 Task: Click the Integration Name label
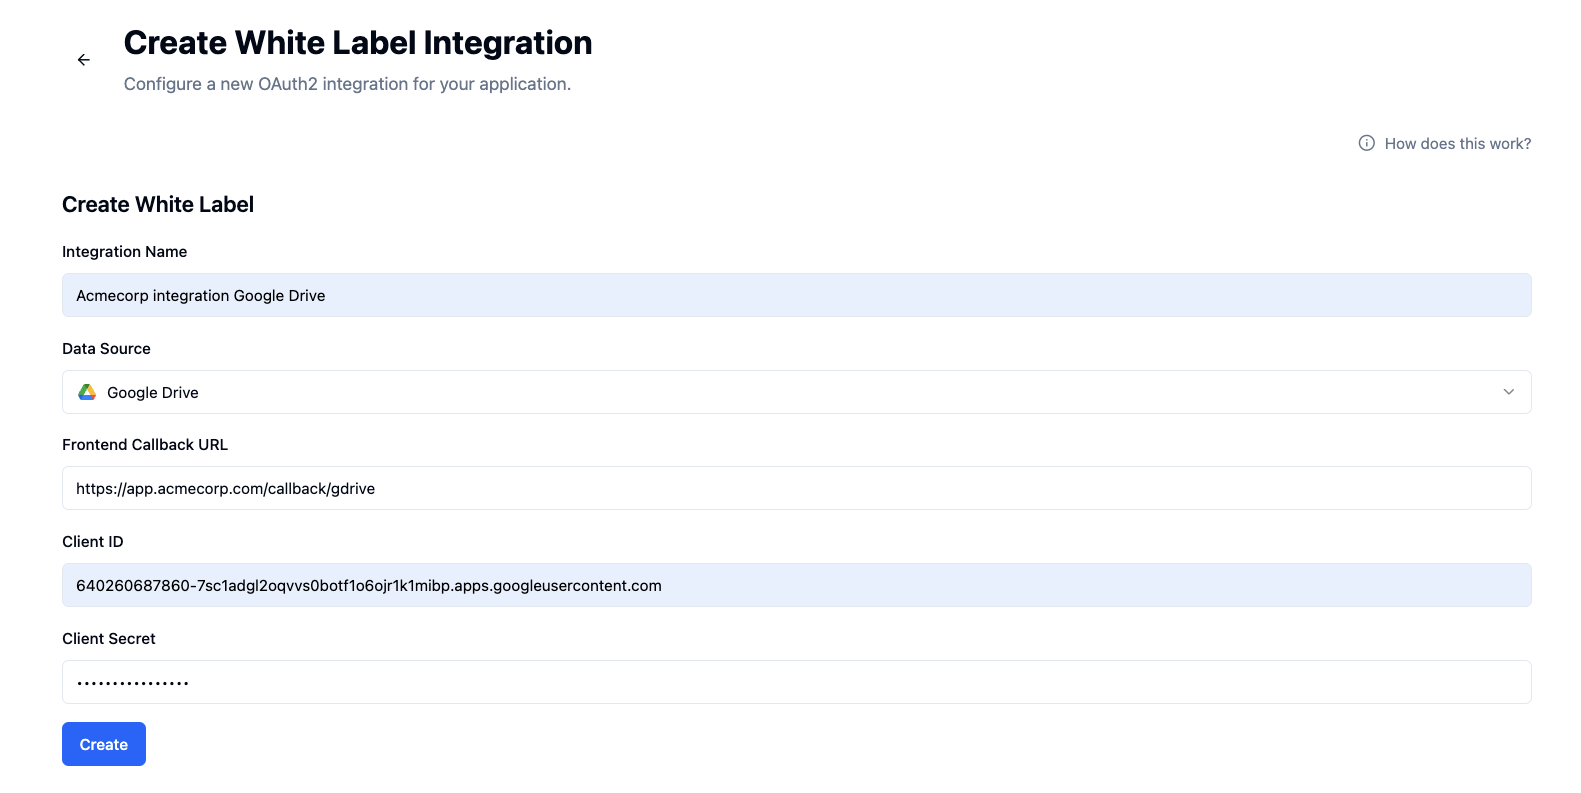[124, 252]
